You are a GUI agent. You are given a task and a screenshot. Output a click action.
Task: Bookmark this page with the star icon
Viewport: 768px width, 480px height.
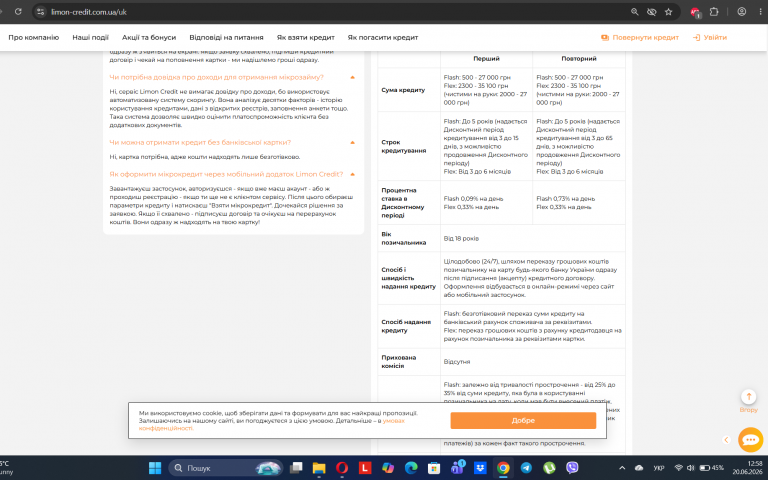pyautogui.click(x=669, y=12)
